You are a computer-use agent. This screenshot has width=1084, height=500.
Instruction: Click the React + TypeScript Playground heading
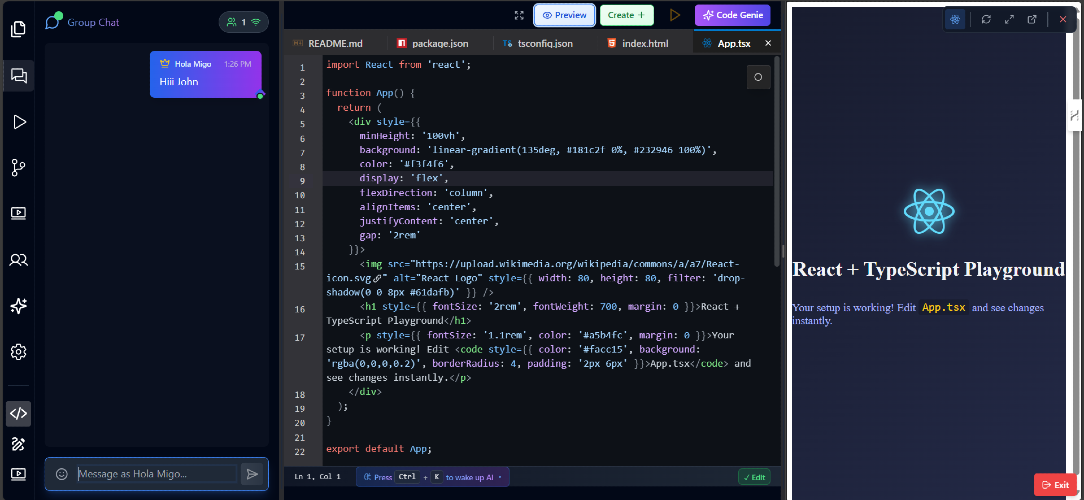click(x=928, y=269)
